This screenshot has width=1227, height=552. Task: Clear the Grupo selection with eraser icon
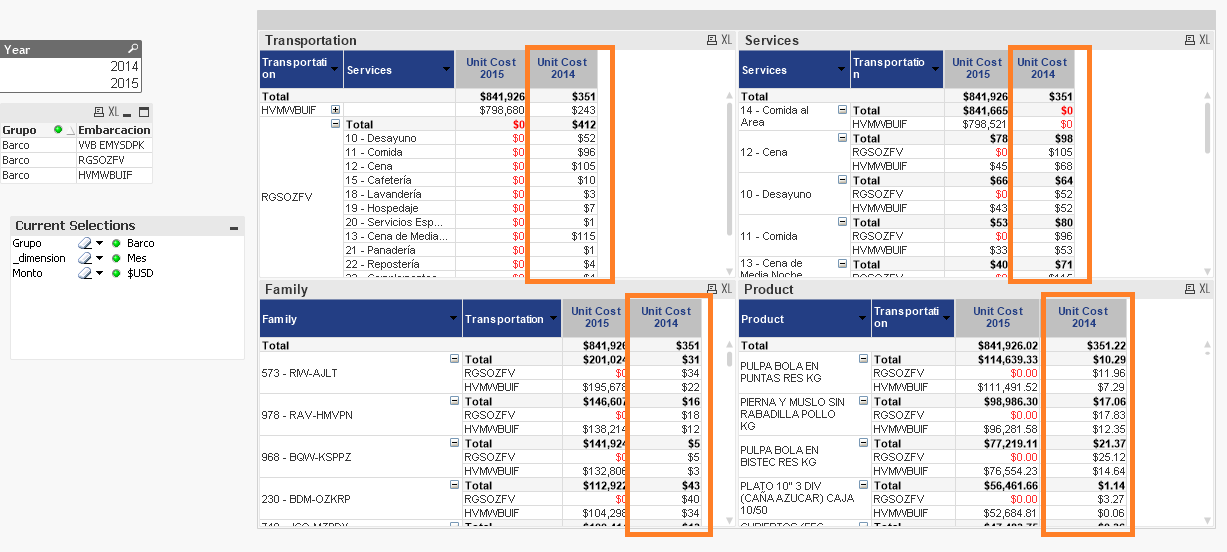[x=85, y=243]
